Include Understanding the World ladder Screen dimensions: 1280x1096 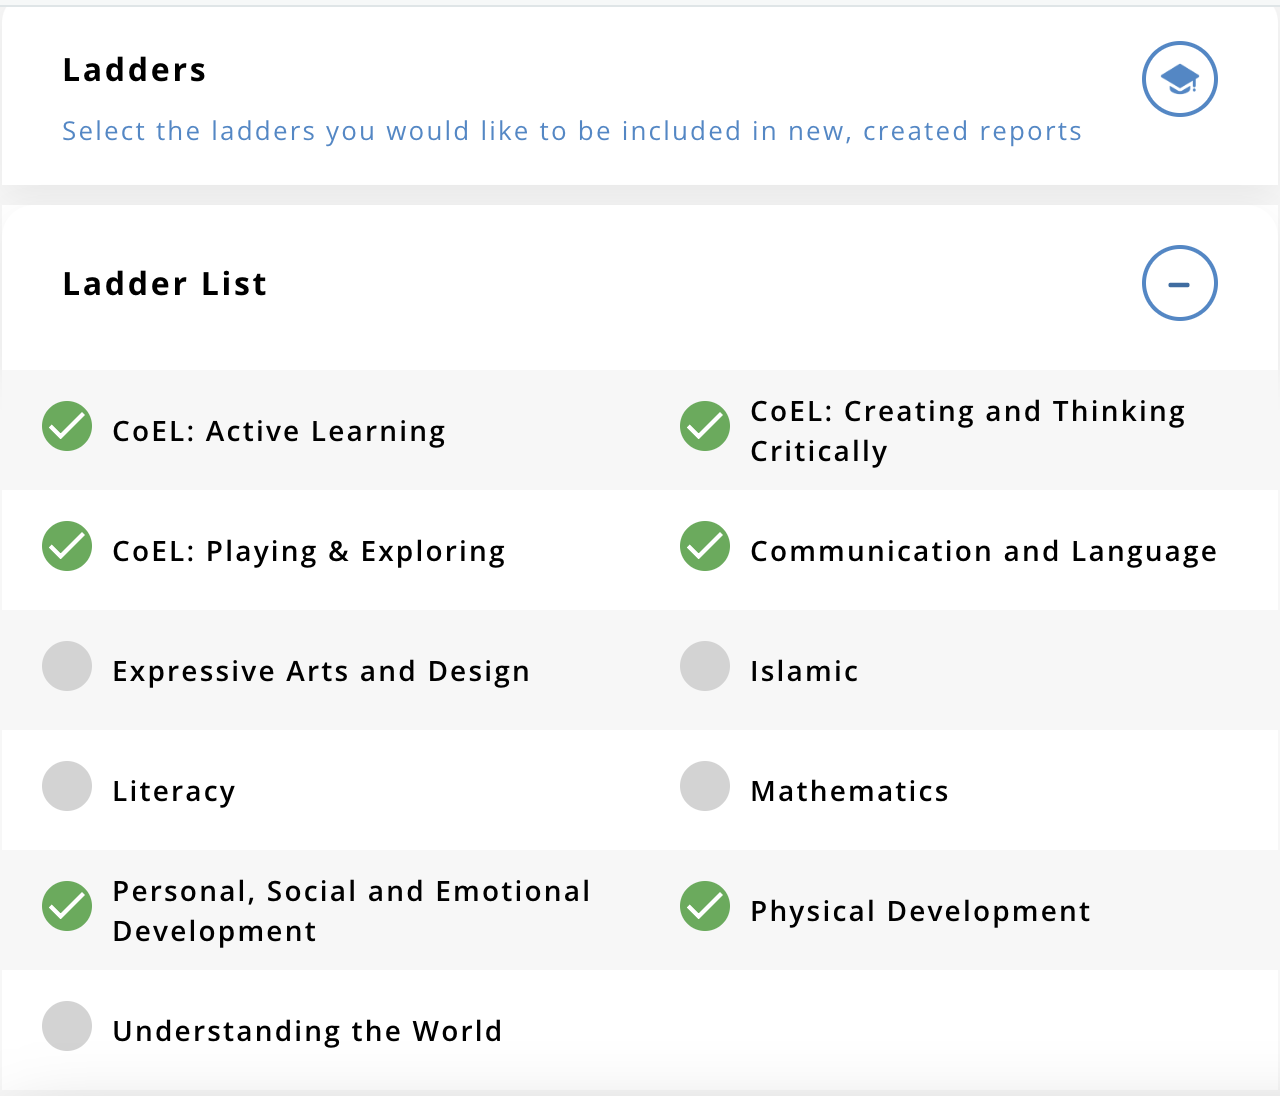(x=67, y=1026)
